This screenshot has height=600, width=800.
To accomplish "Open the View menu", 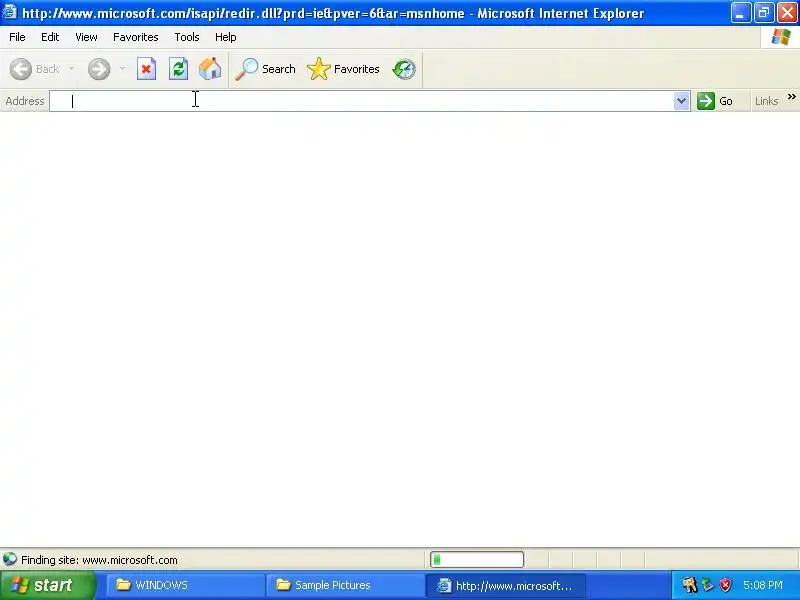I will click(x=86, y=37).
